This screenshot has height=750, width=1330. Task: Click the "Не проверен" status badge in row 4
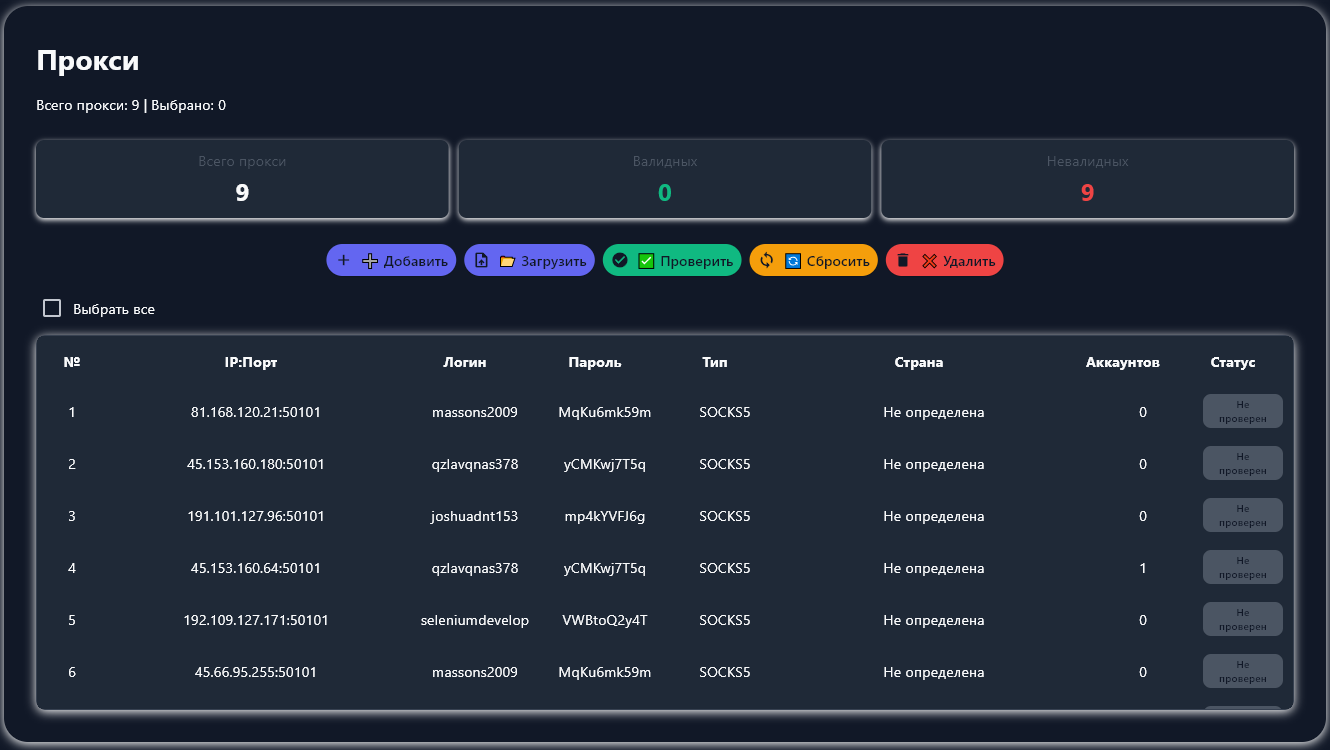(1242, 567)
